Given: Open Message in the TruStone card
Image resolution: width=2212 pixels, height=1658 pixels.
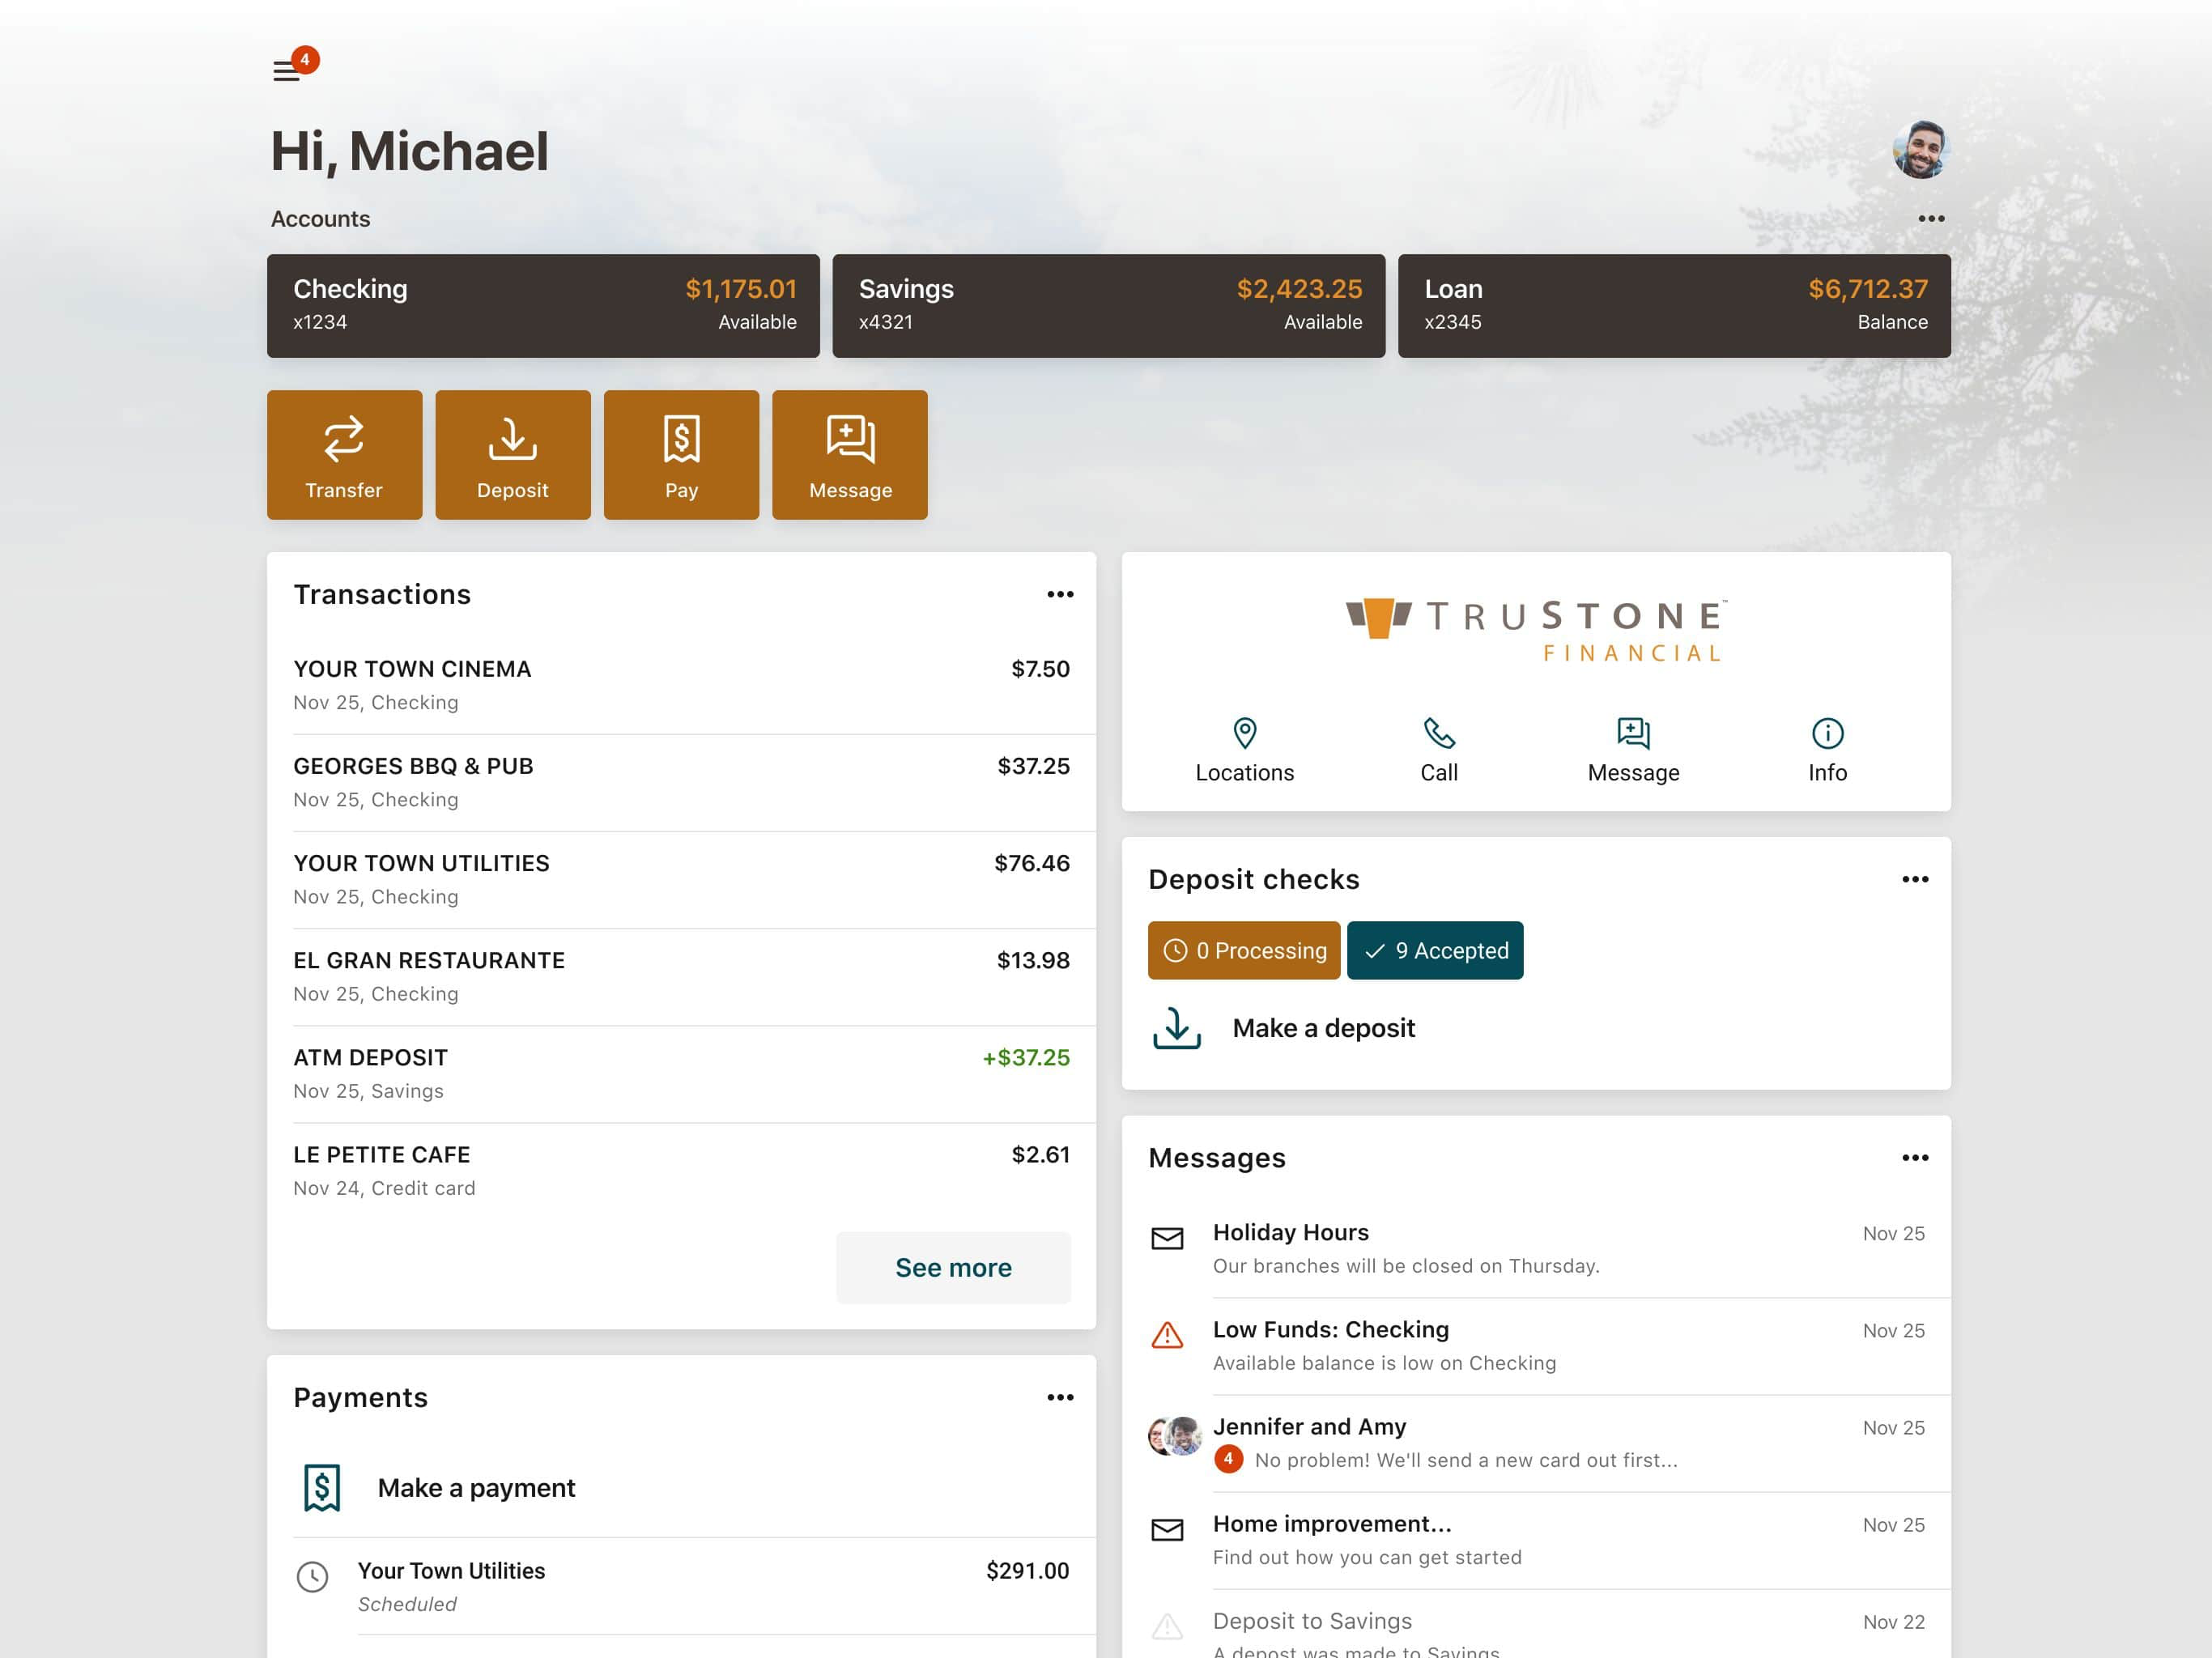Looking at the screenshot, I should coord(1633,750).
